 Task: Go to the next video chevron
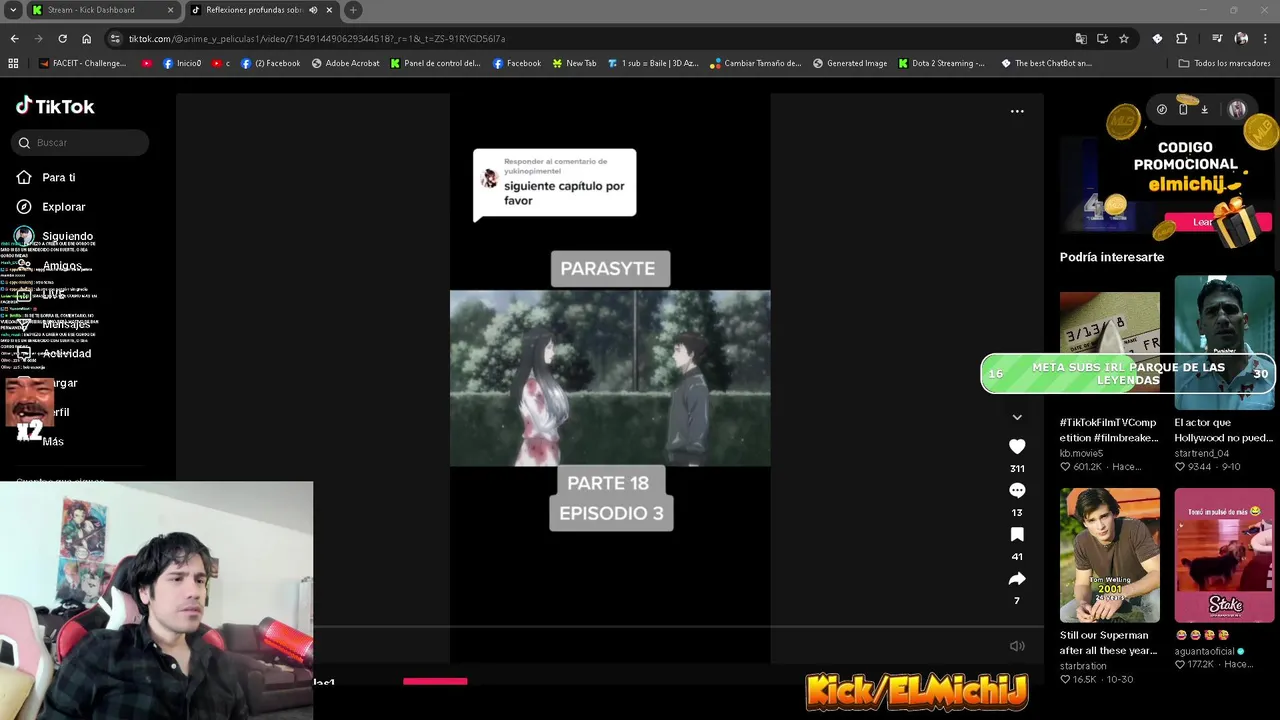1017,417
